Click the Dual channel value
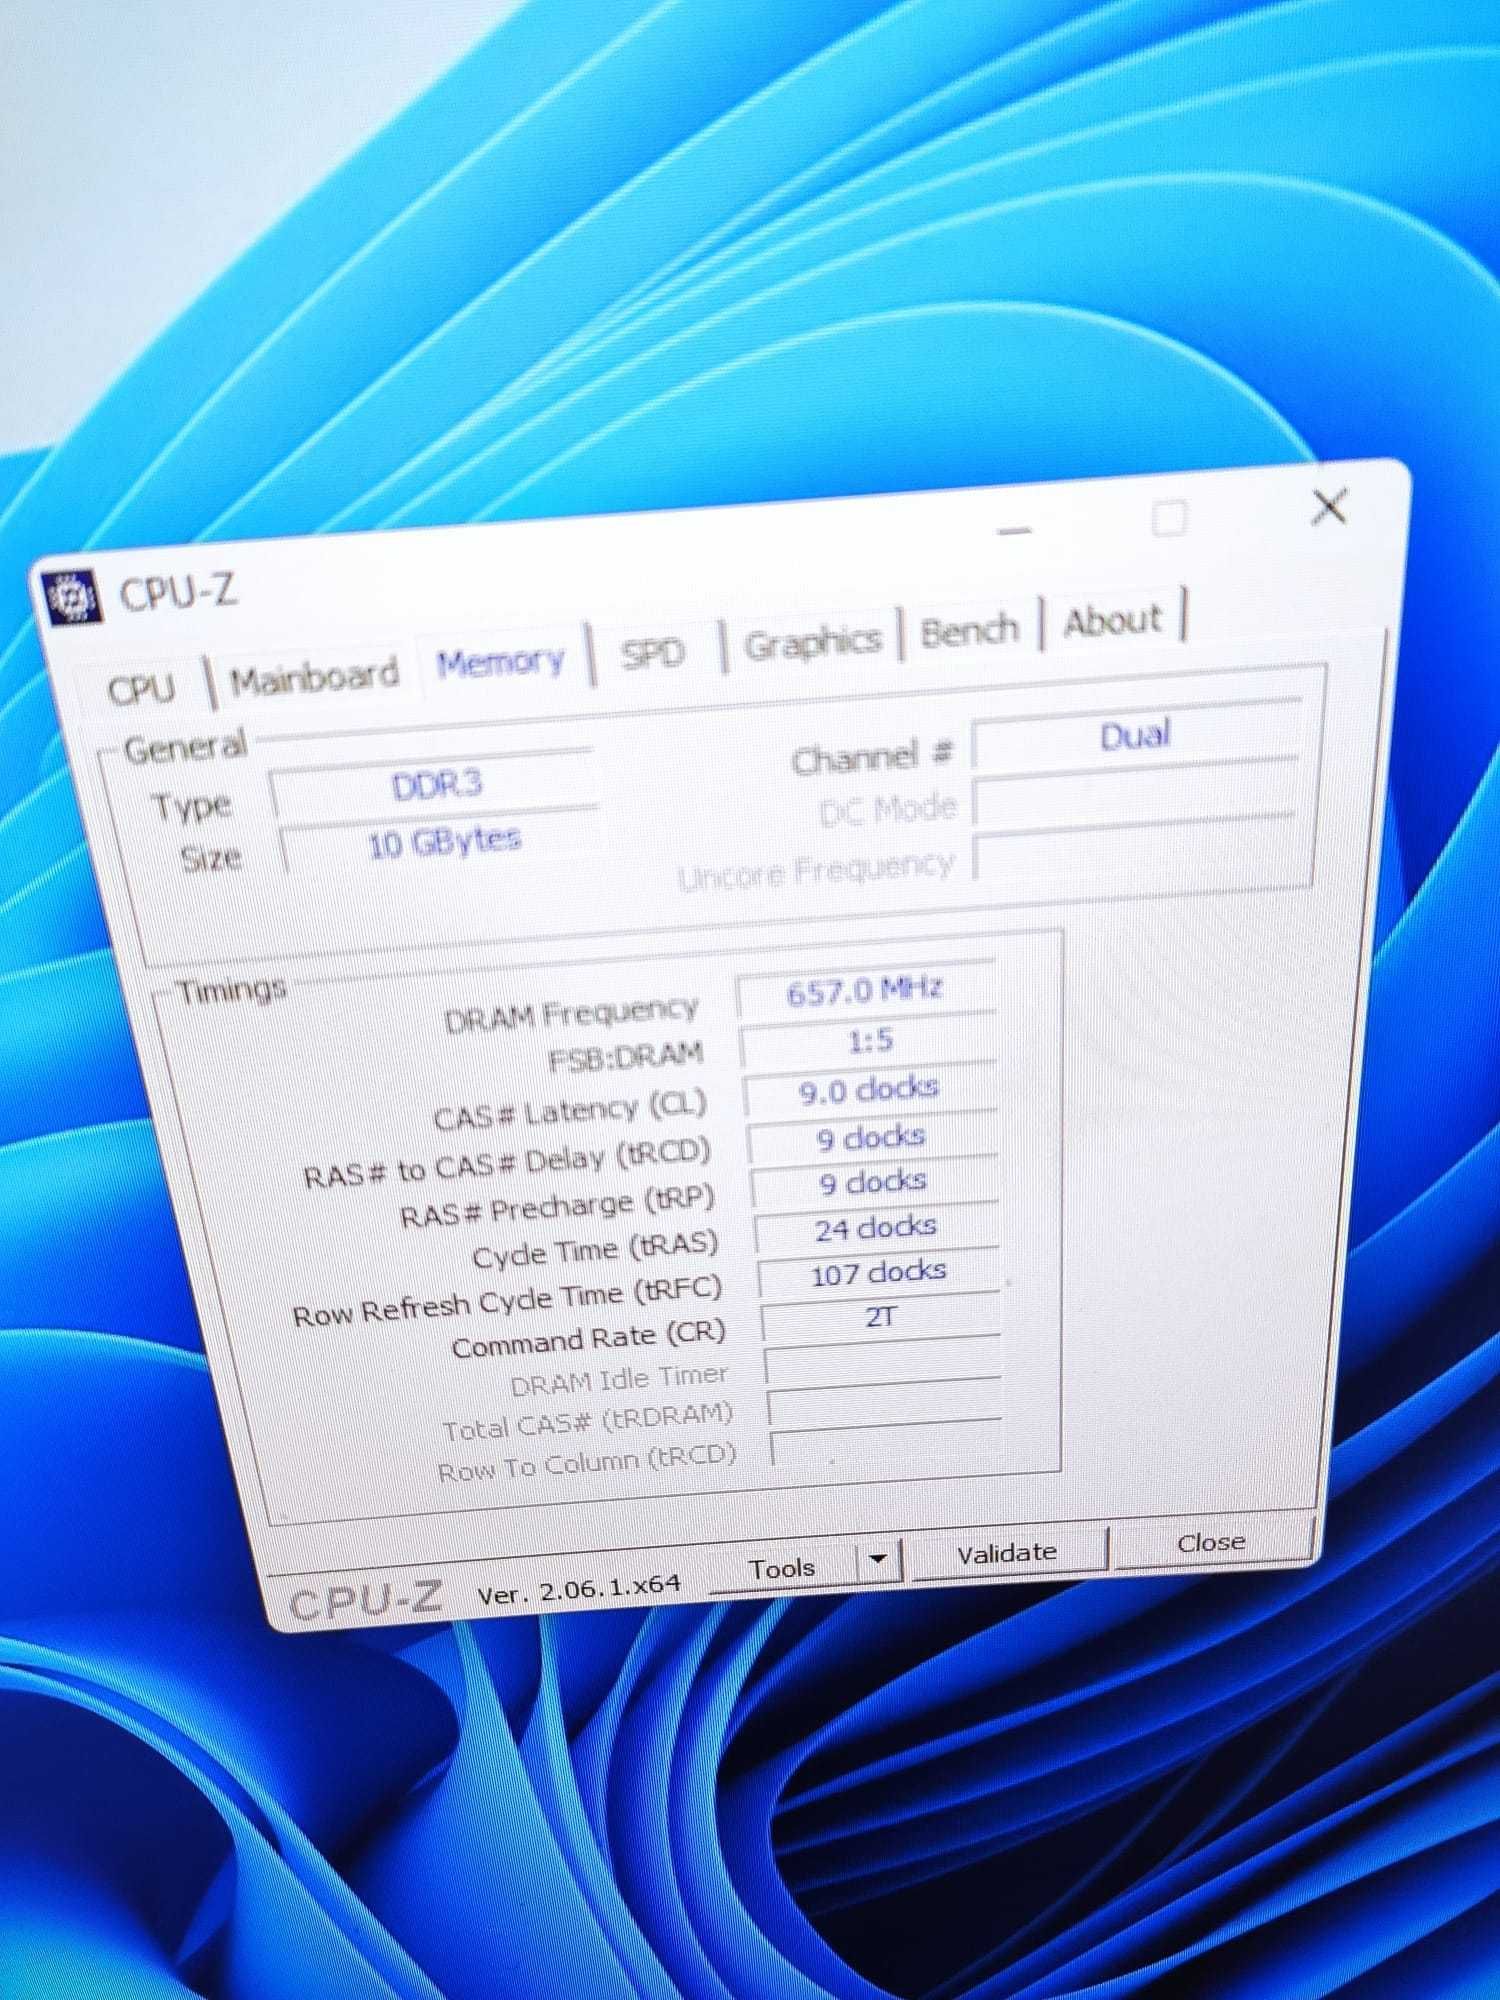 1136,736
